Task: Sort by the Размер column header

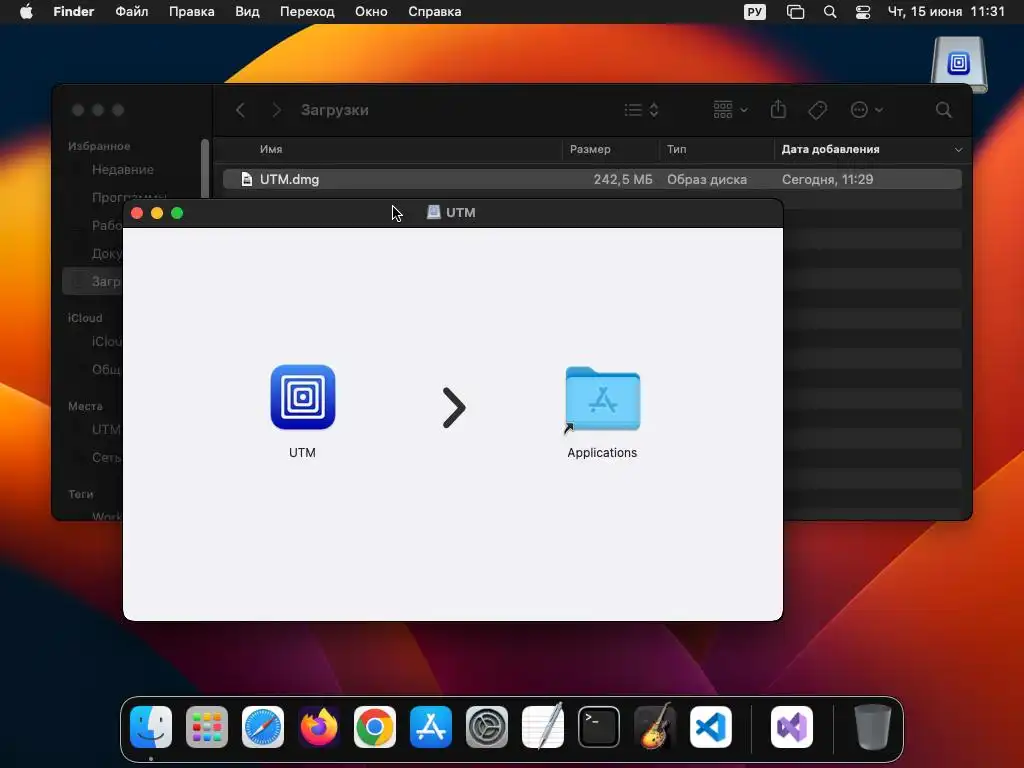Action: 590,150
